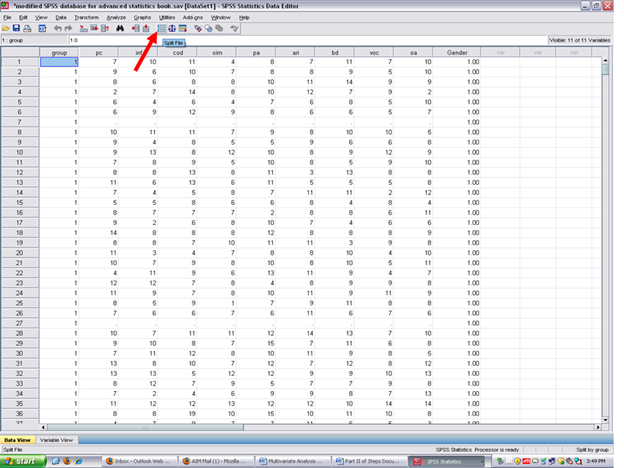Select the Gender column header
The image size is (624, 468).
(457, 51)
